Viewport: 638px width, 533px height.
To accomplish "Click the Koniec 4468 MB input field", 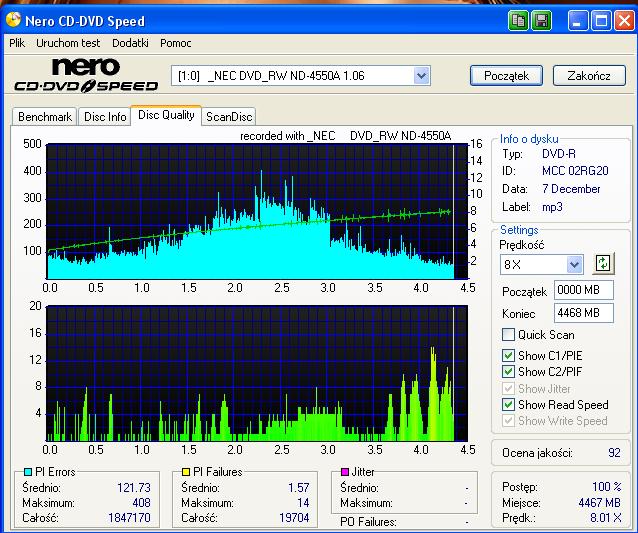I will click(583, 313).
